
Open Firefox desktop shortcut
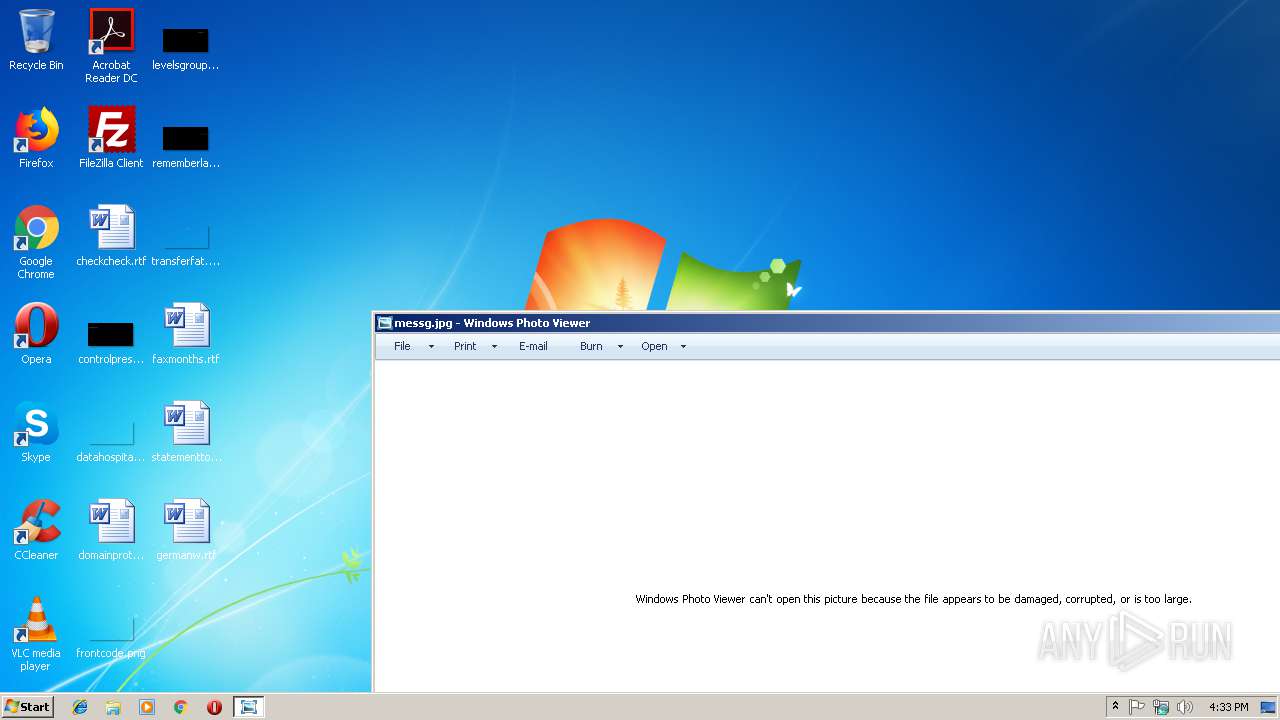[36, 138]
